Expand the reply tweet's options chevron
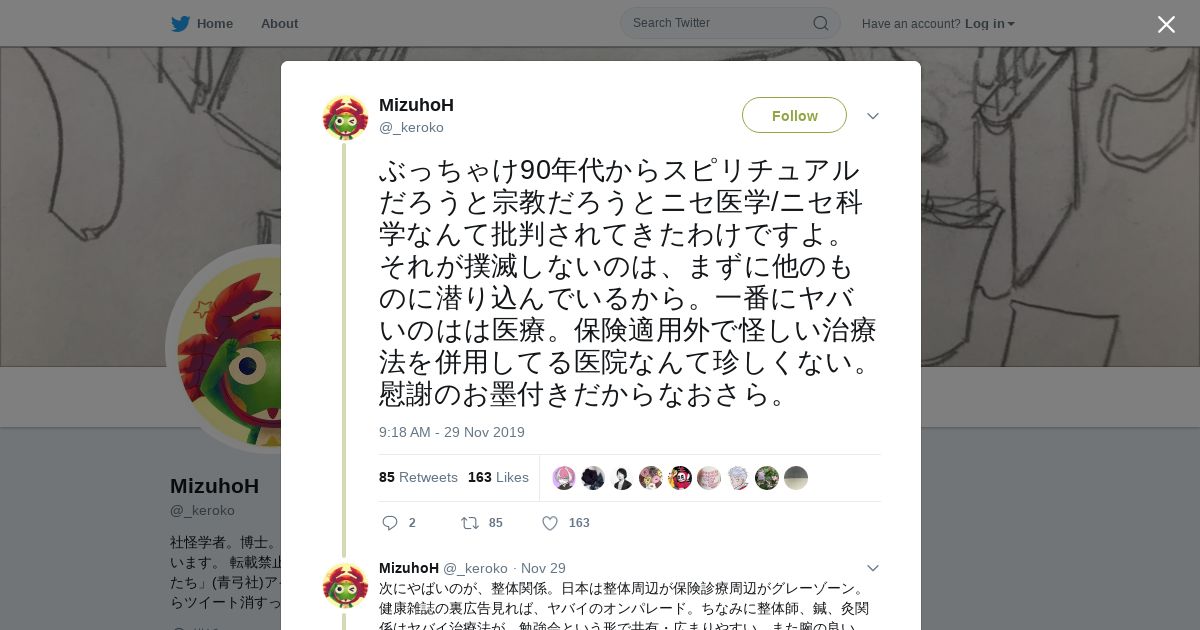This screenshot has width=1200, height=630. click(x=873, y=568)
